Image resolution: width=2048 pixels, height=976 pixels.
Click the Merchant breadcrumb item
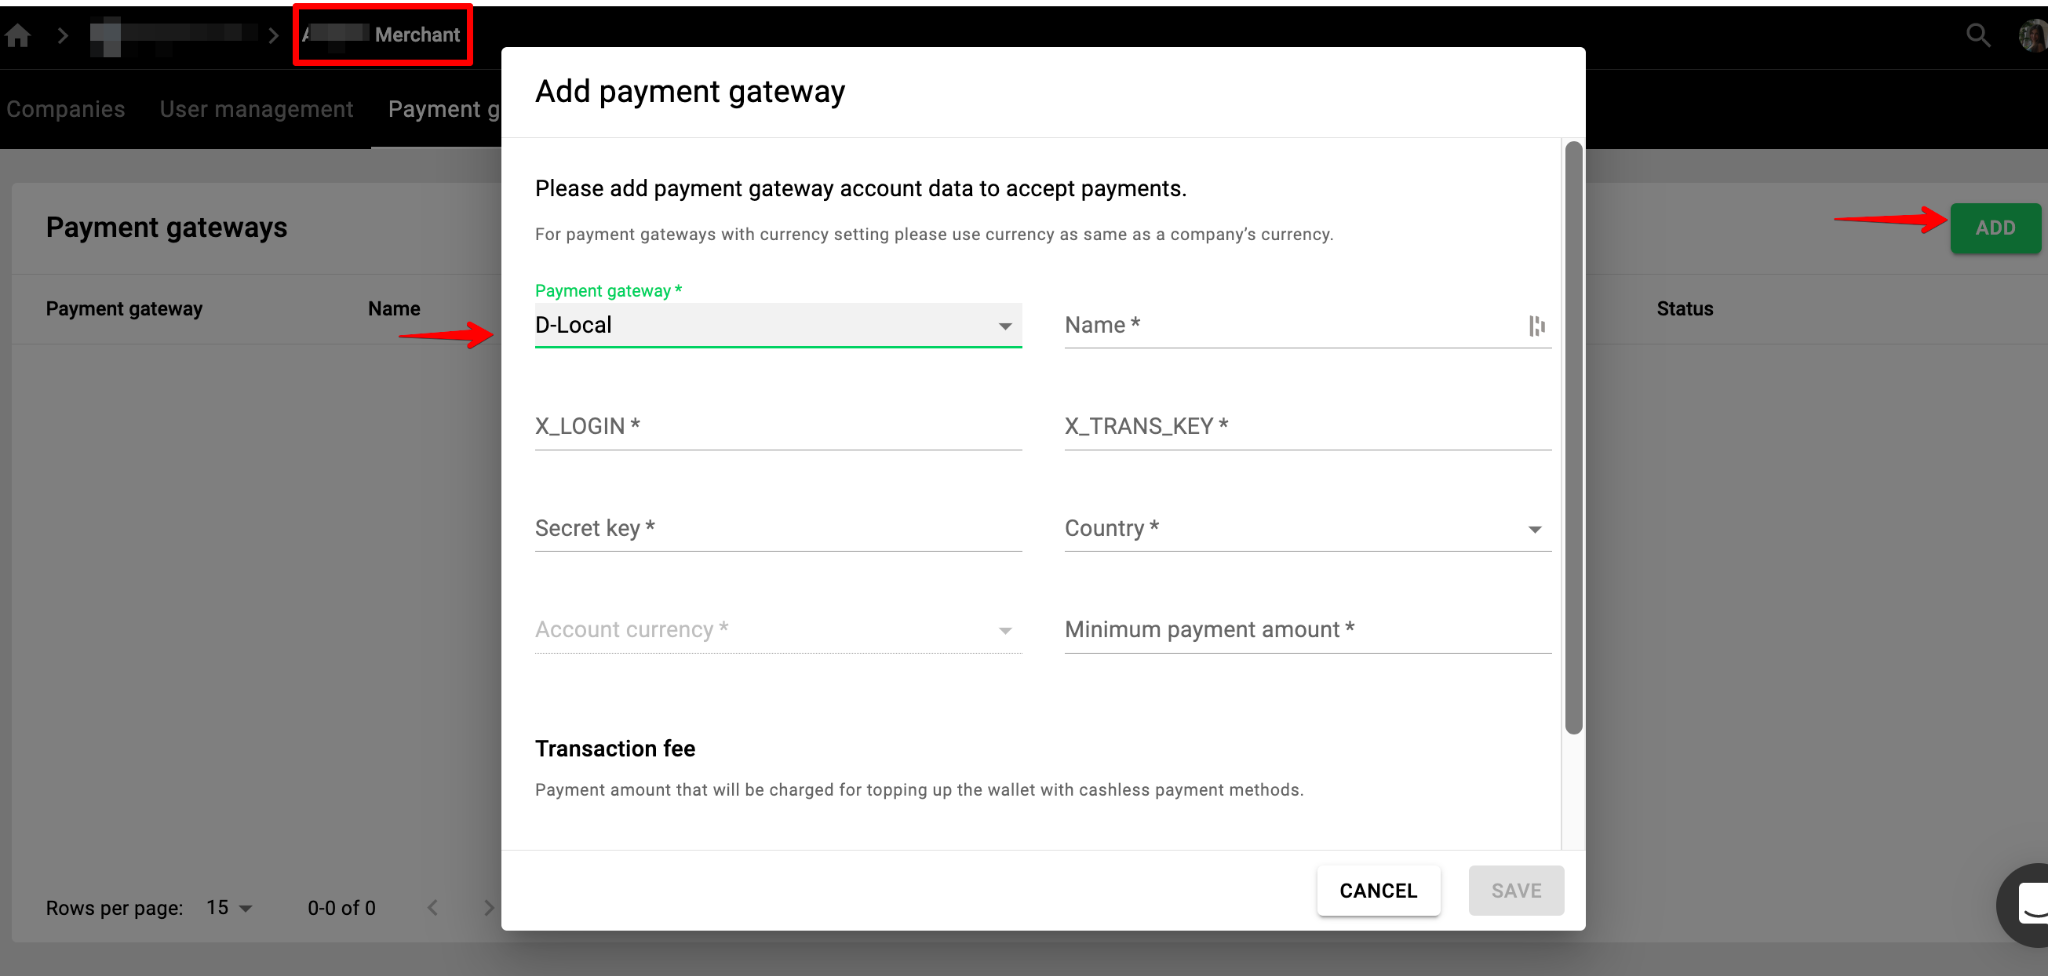[x=417, y=35]
